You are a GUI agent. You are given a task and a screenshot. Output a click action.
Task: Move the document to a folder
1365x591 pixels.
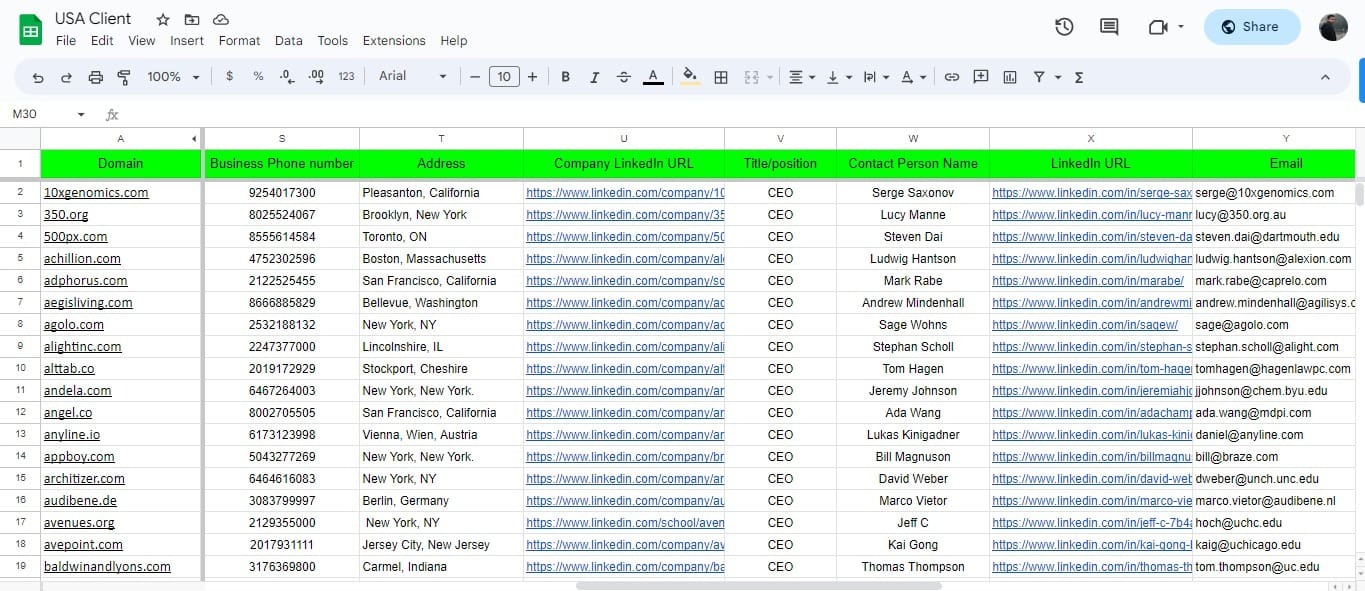click(x=192, y=19)
